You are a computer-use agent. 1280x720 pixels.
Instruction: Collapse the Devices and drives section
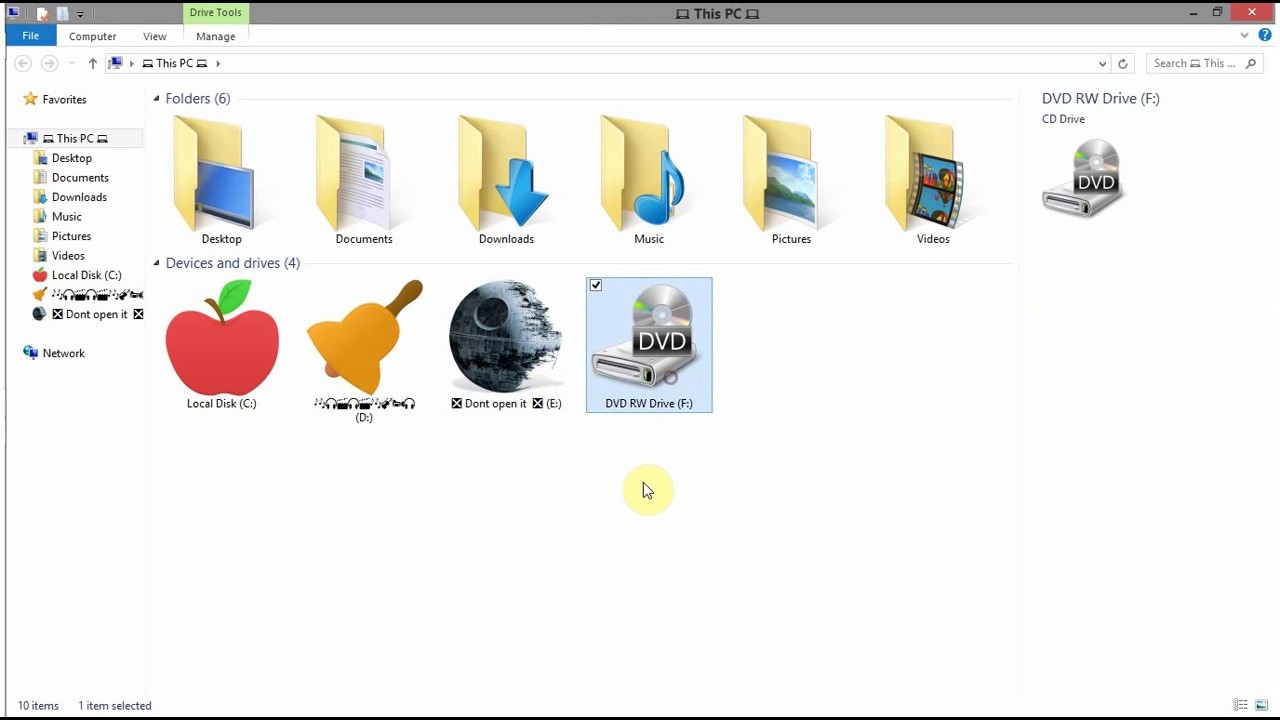[156, 263]
